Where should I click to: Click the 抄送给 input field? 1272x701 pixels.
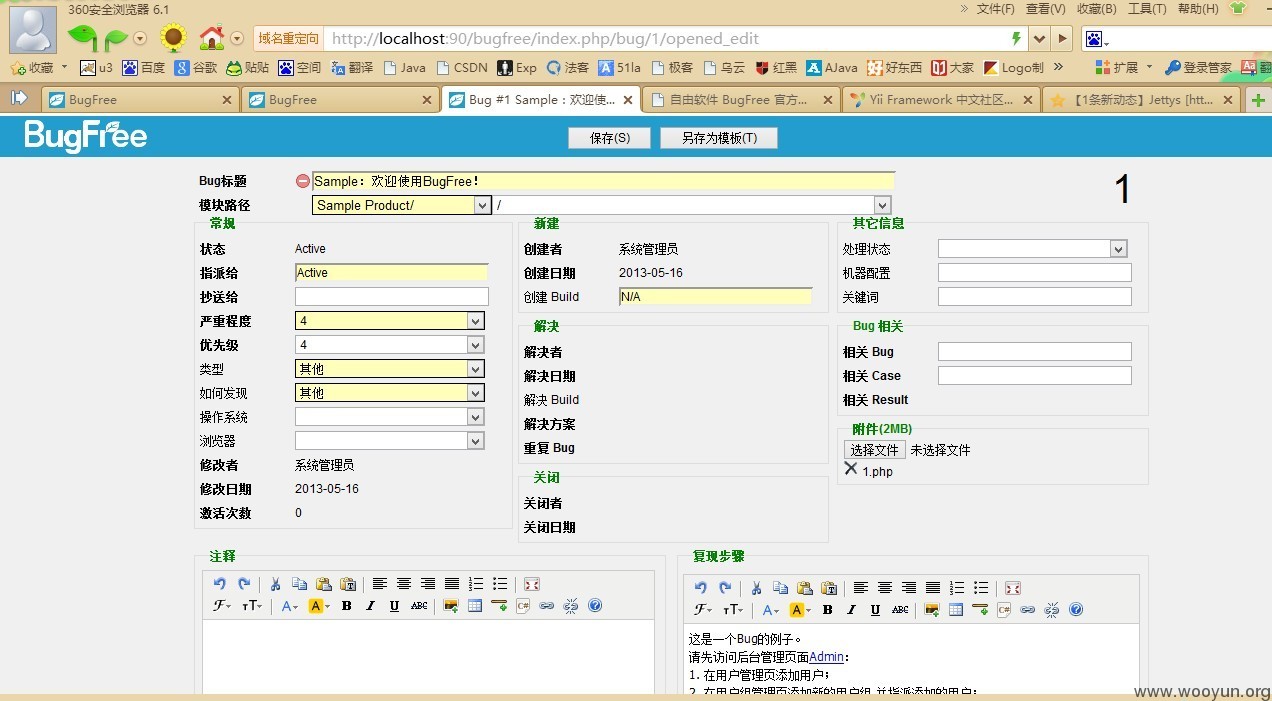[392, 297]
